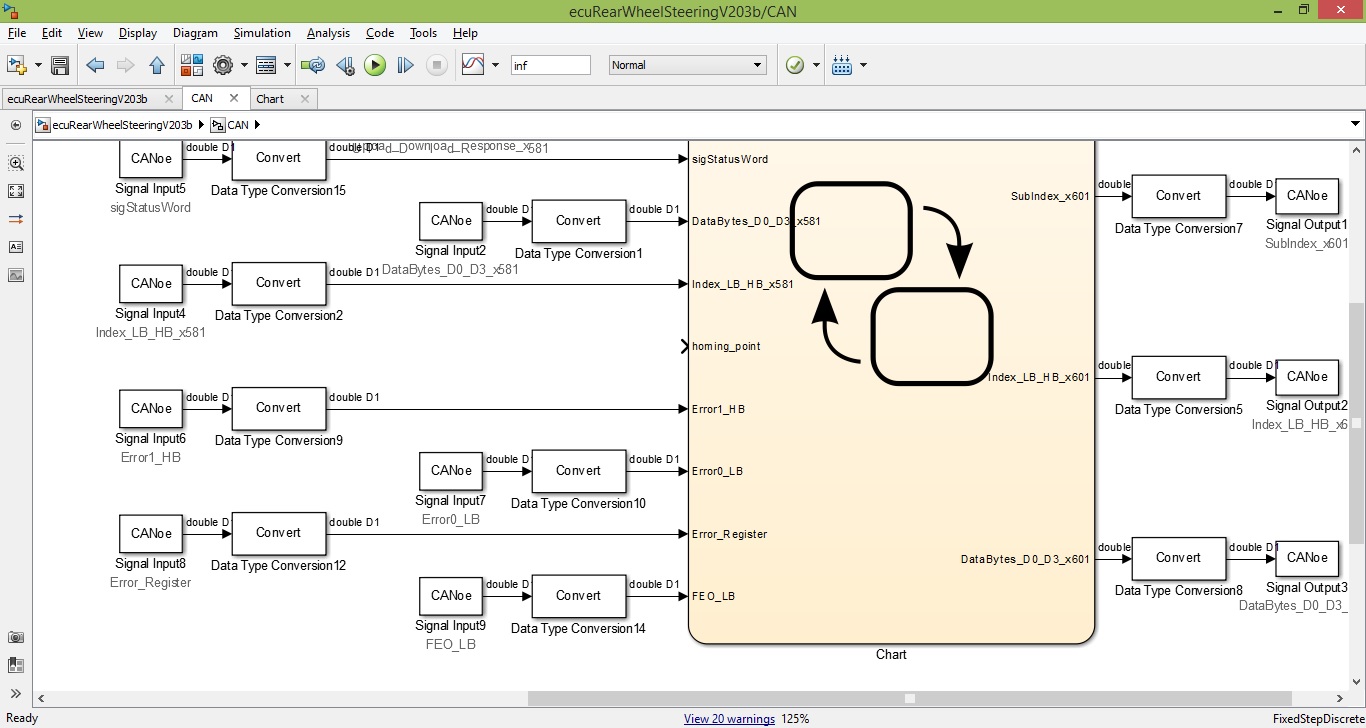Take a screenshot with camera icon
This screenshot has height=728, width=1366.
pyautogui.click(x=16, y=638)
